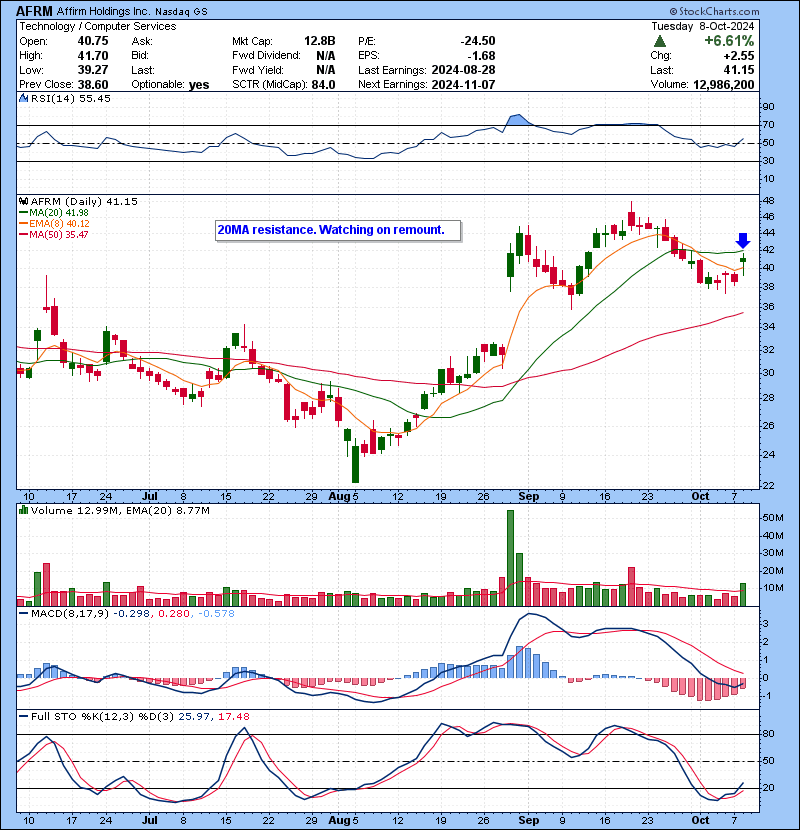The height and width of the screenshot is (830, 800).
Task: Click Jul on the bottom stochastic date axis
Action: [x=150, y=820]
